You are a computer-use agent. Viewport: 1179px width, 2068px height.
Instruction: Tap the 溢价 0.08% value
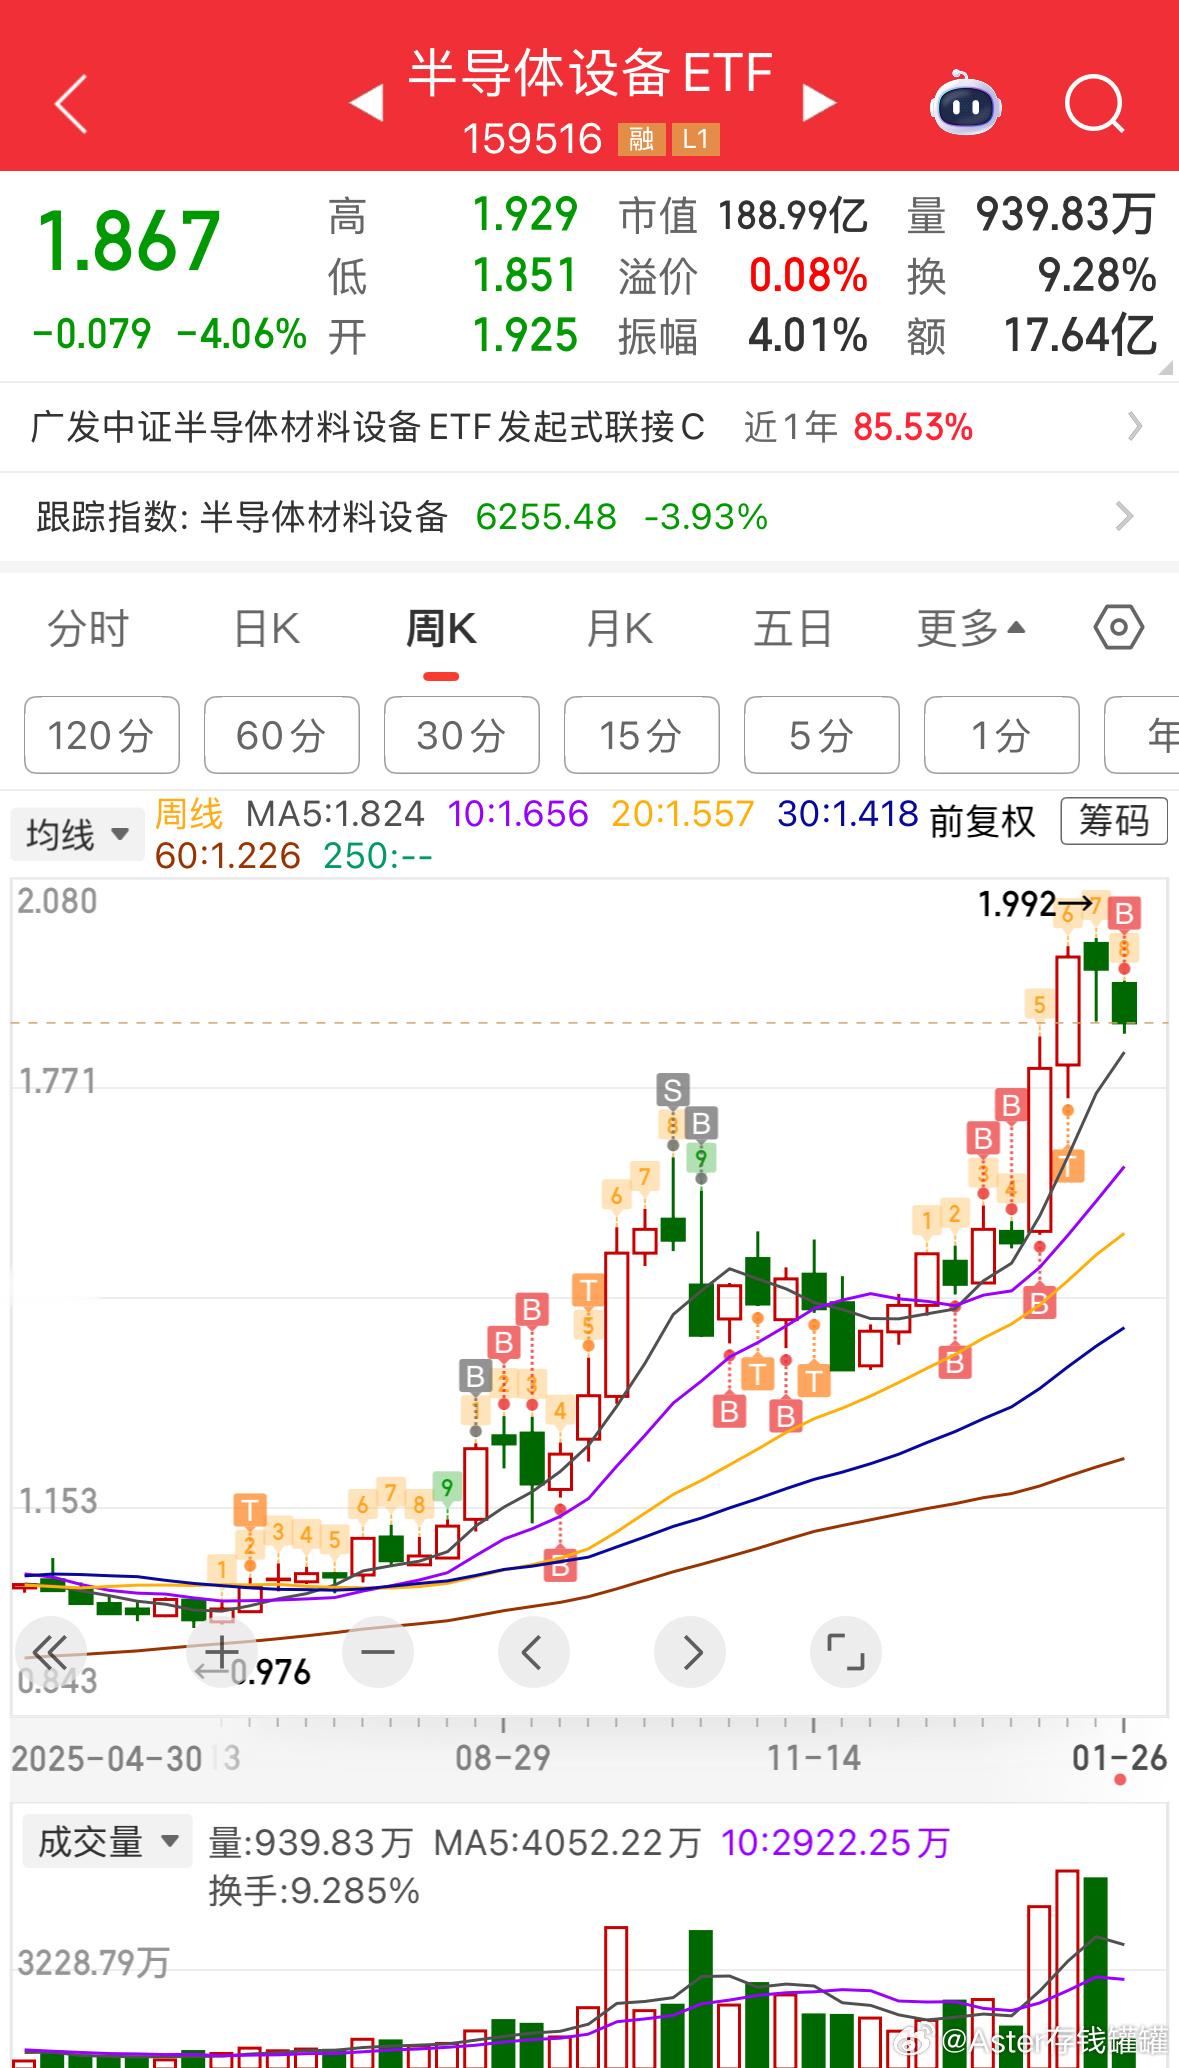(x=808, y=276)
